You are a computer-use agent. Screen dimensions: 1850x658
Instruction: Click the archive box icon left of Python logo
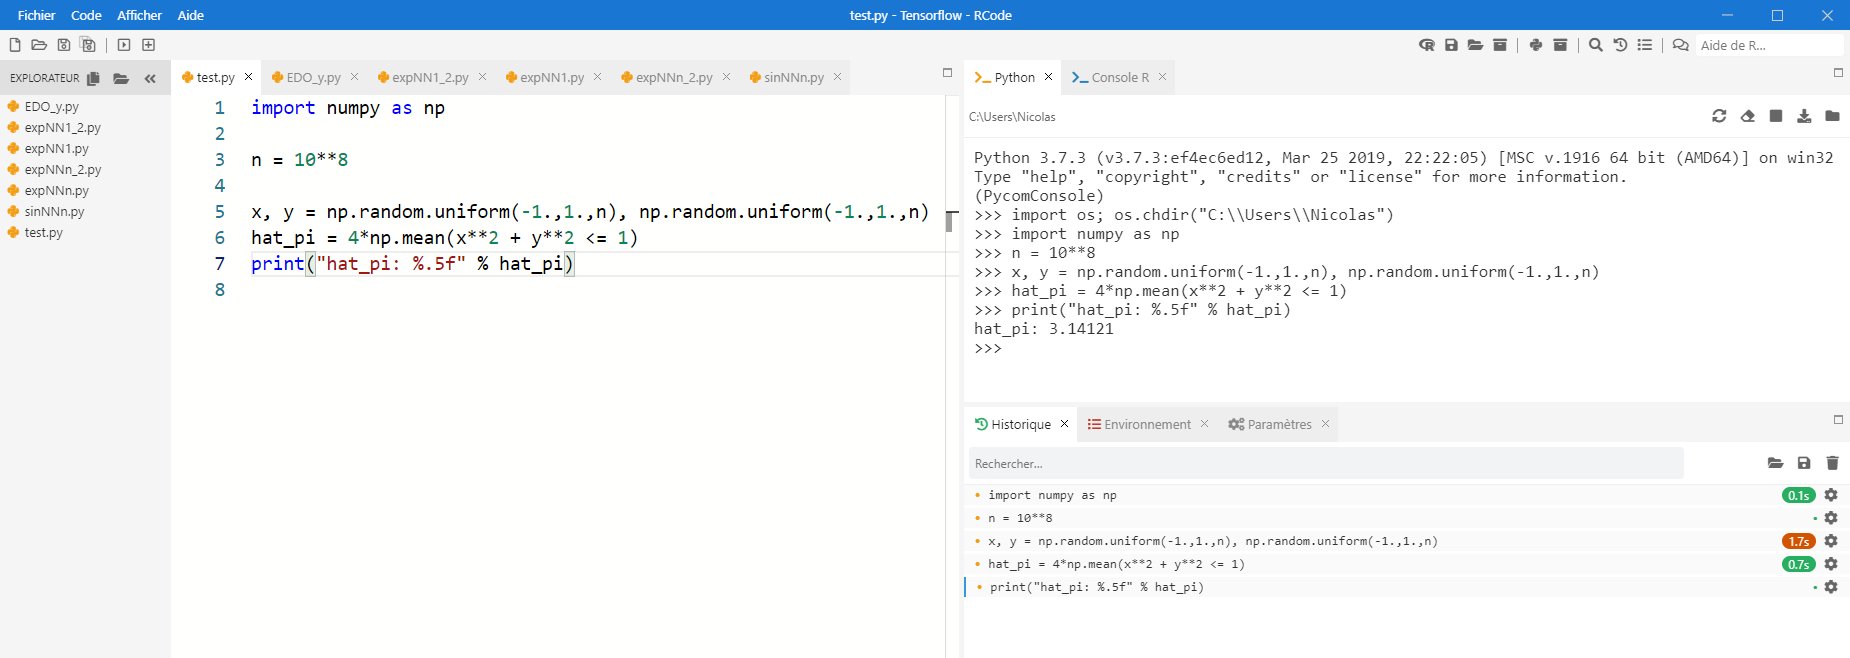point(1500,45)
